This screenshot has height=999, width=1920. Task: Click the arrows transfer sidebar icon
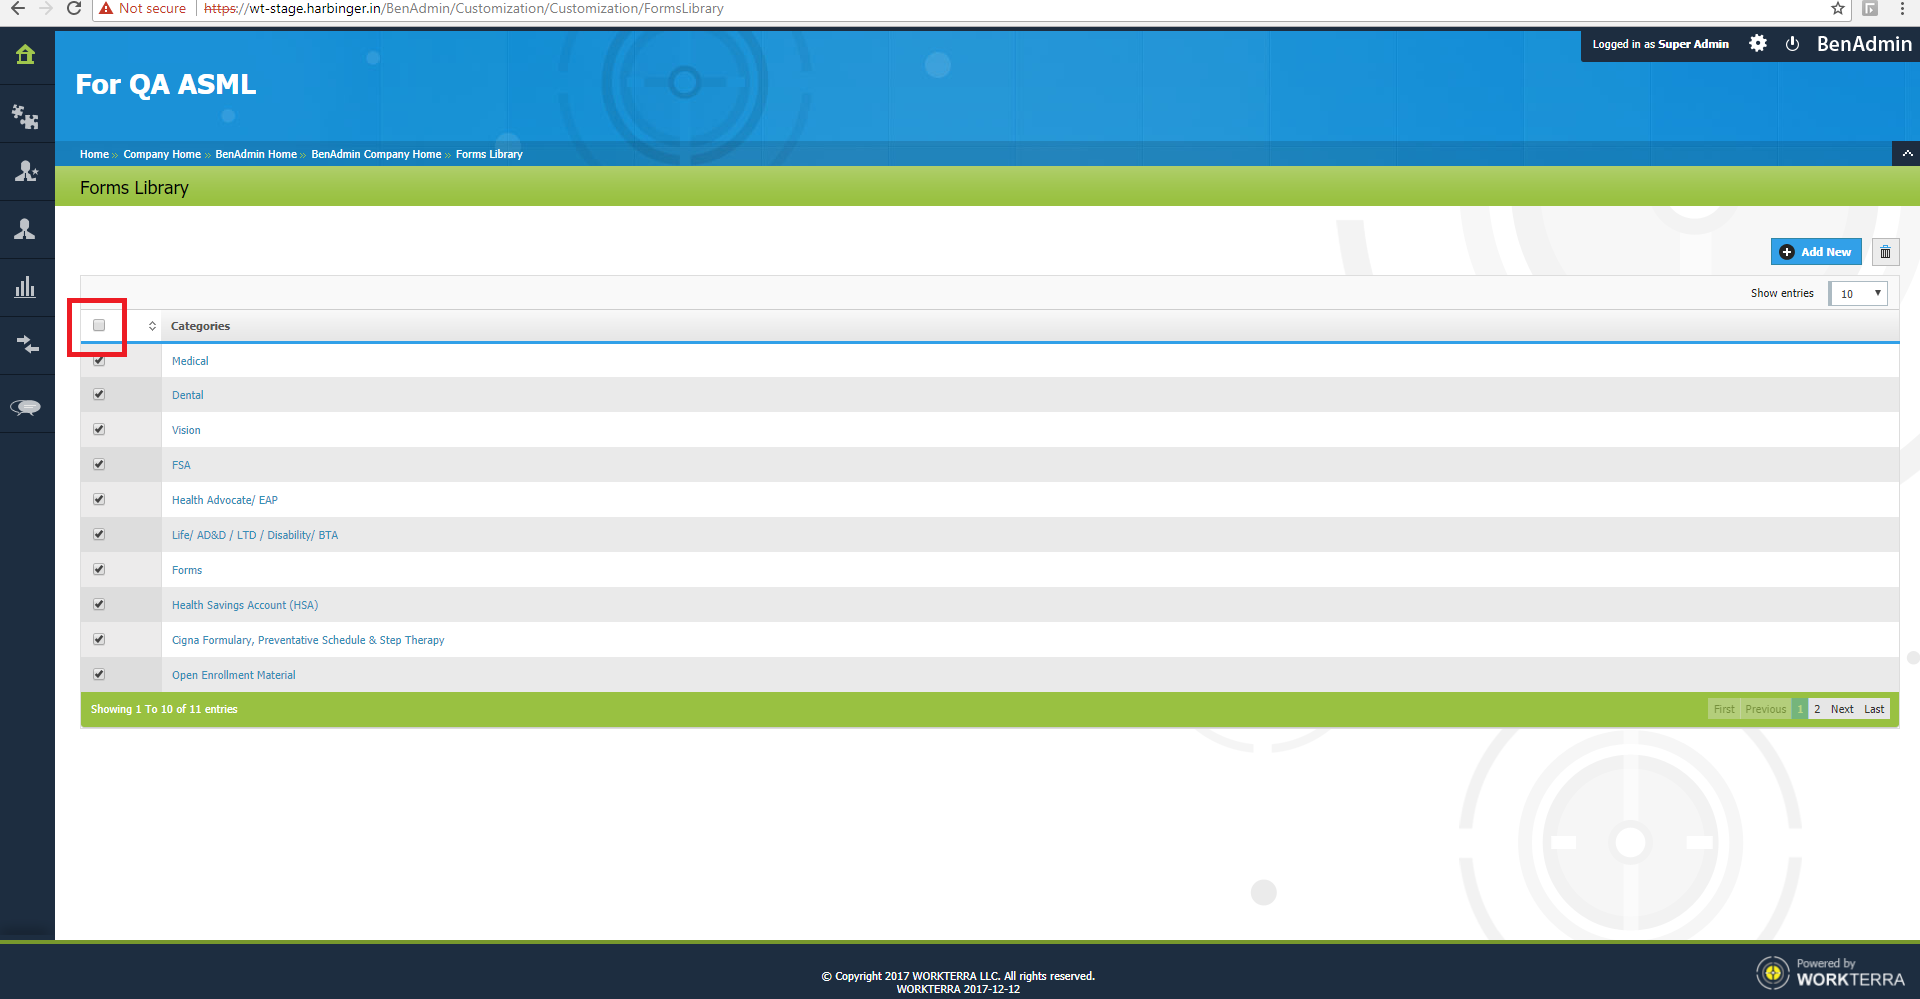(x=26, y=346)
